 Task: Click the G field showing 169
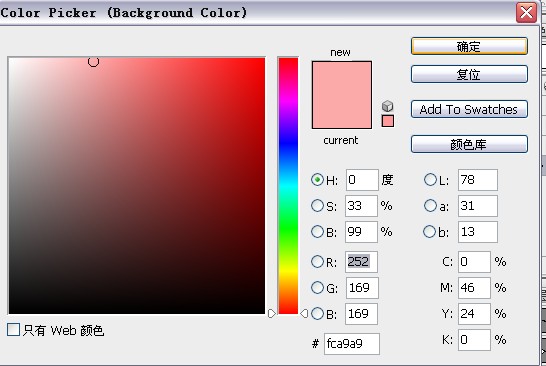pyautogui.click(x=362, y=288)
